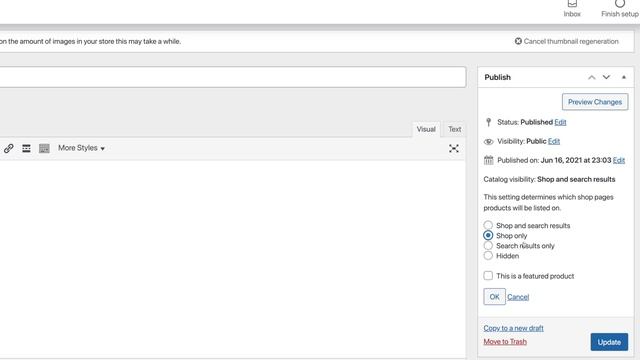The image size is (640, 360).
Task: Select the Hidden catalog visibility option
Action: (488, 256)
